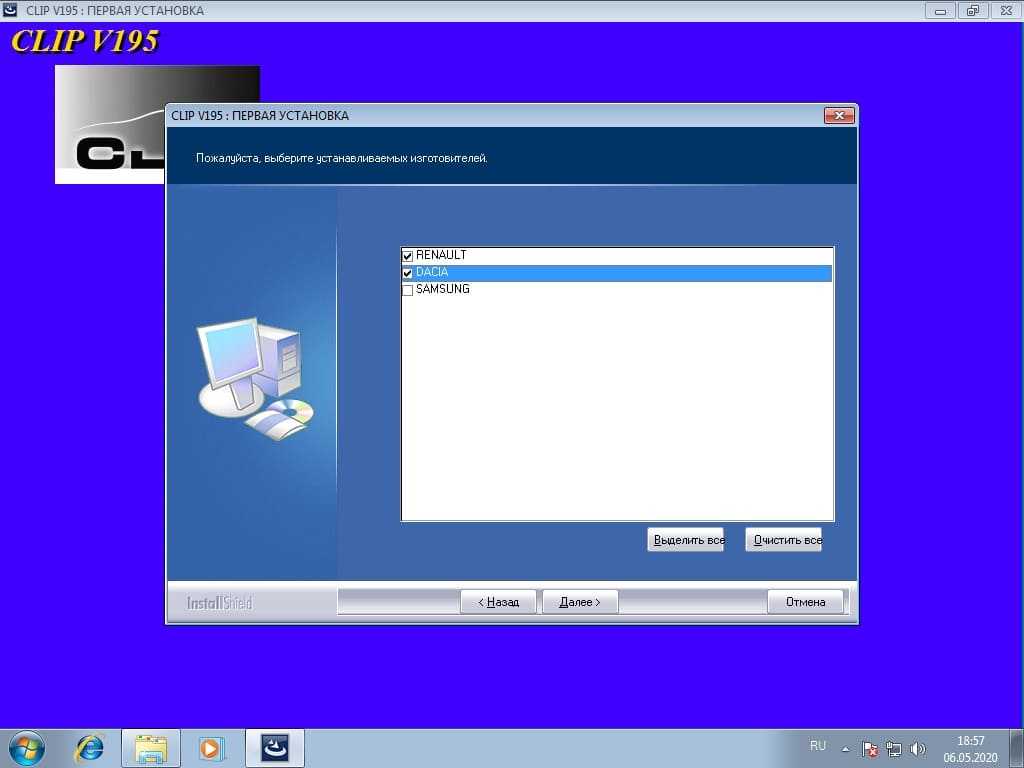Viewport: 1024px width, 768px height.
Task: Open Windows Media Player from the taskbar
Action: pyautogui.click(x=212, y=747)
